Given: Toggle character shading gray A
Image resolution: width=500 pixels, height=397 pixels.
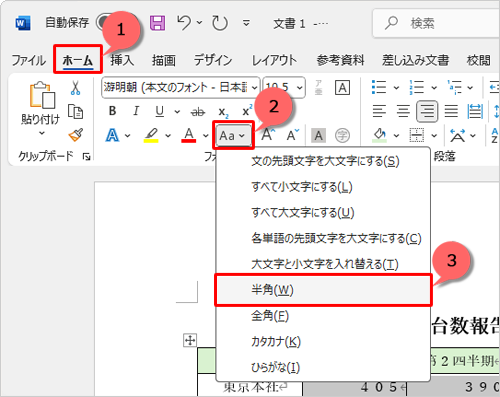Looking at the screenshot, I should click(x=318, y=136).
